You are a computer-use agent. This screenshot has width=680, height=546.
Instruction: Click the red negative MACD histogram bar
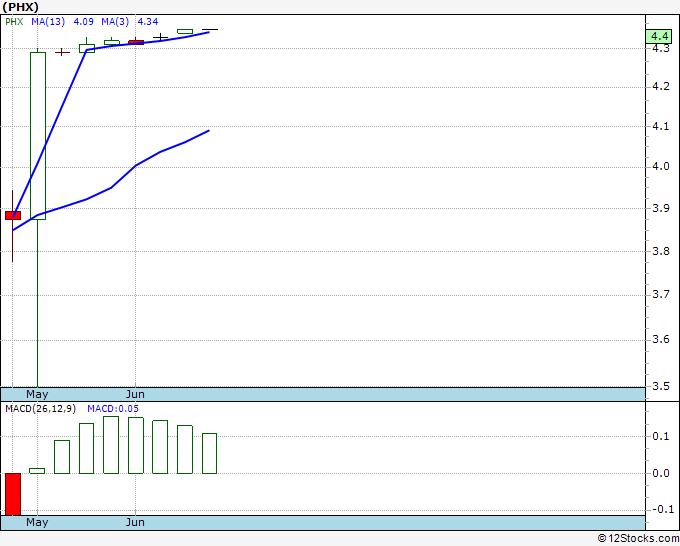pos(13,494)
